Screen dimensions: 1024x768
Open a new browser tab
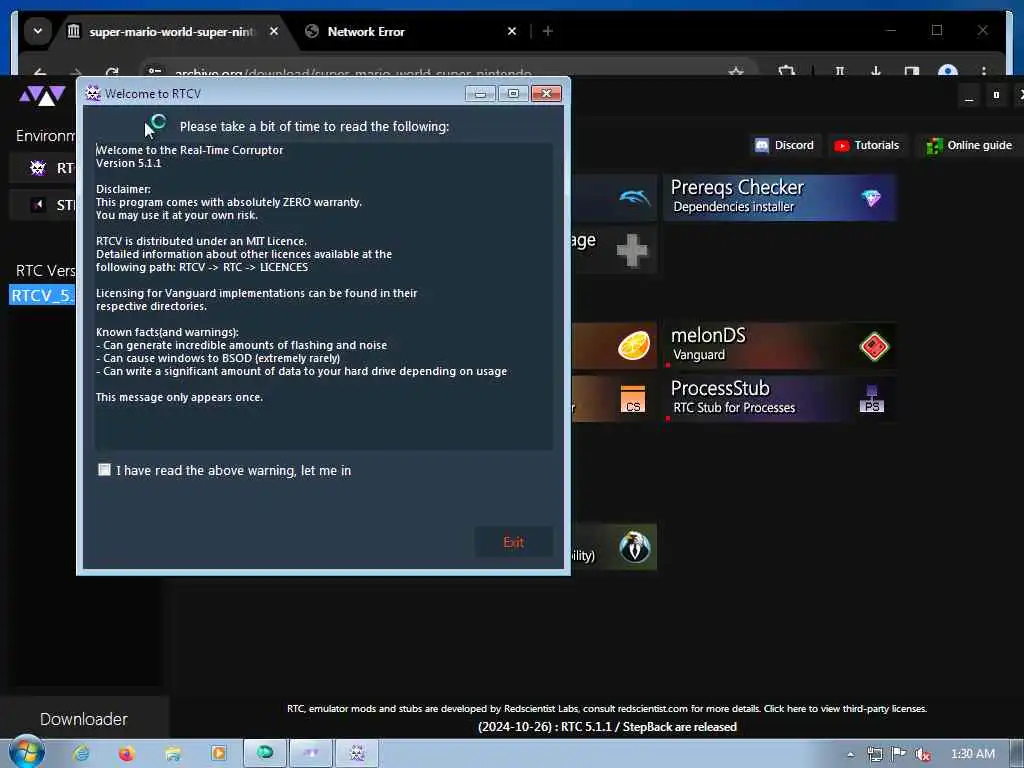pyautogui.click(x=547, y=31)
